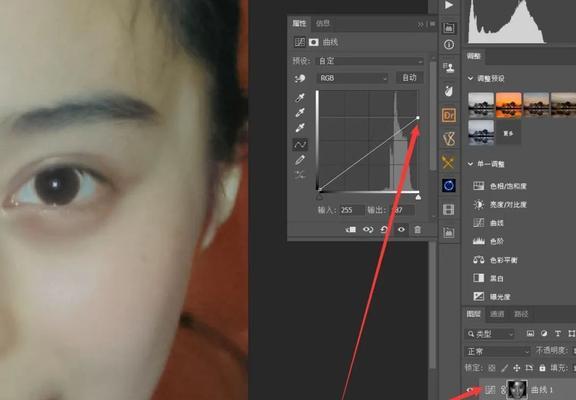Open the info panel icon in strip
The width and height of the screenshot is (576, 400).
[449, 45]
